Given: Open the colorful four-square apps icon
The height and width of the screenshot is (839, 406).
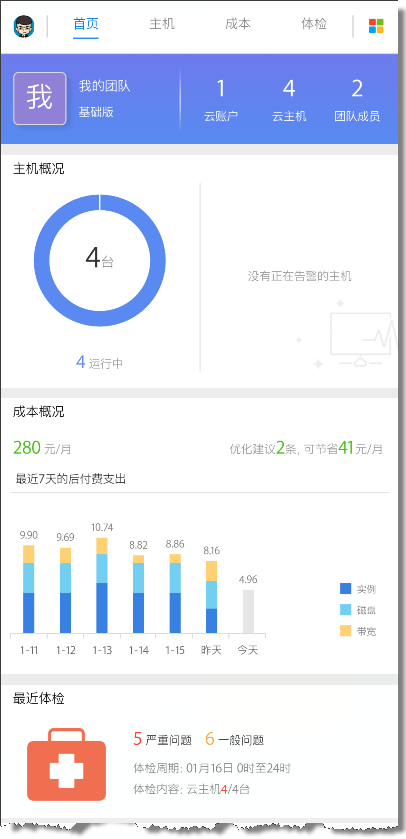Looking at the screenshot, I should point(376,26).
